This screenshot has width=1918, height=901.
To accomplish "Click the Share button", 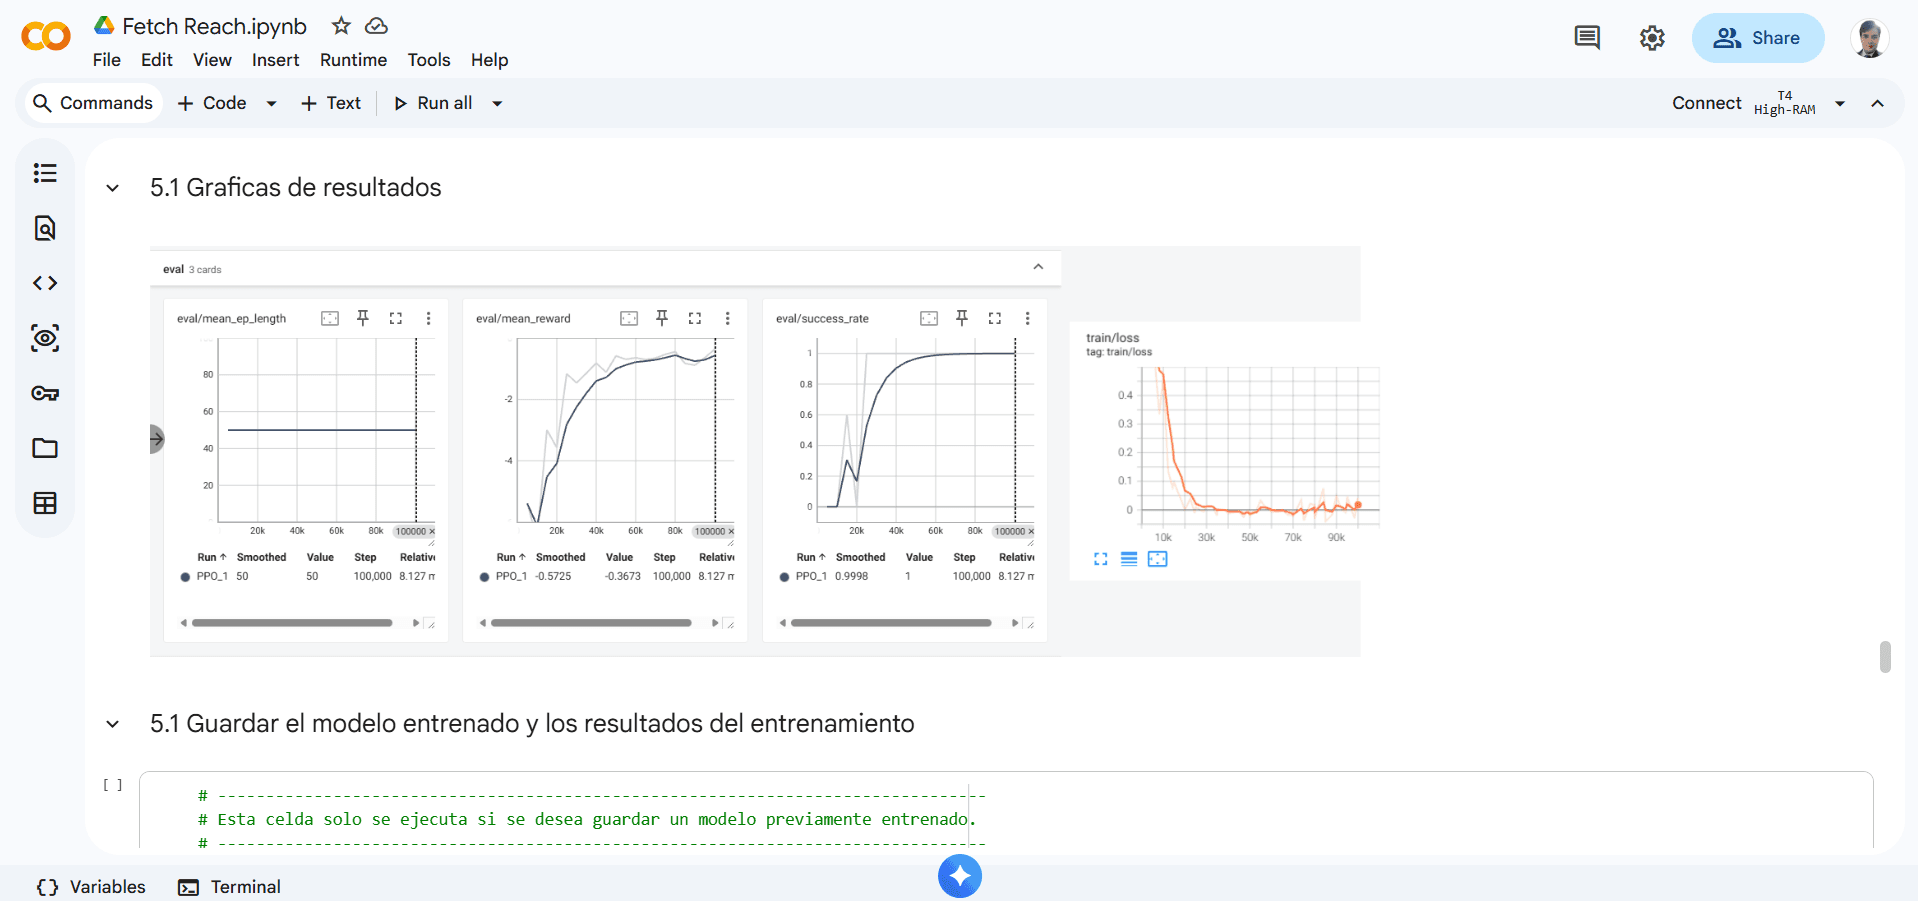I will click(1757, 38).
